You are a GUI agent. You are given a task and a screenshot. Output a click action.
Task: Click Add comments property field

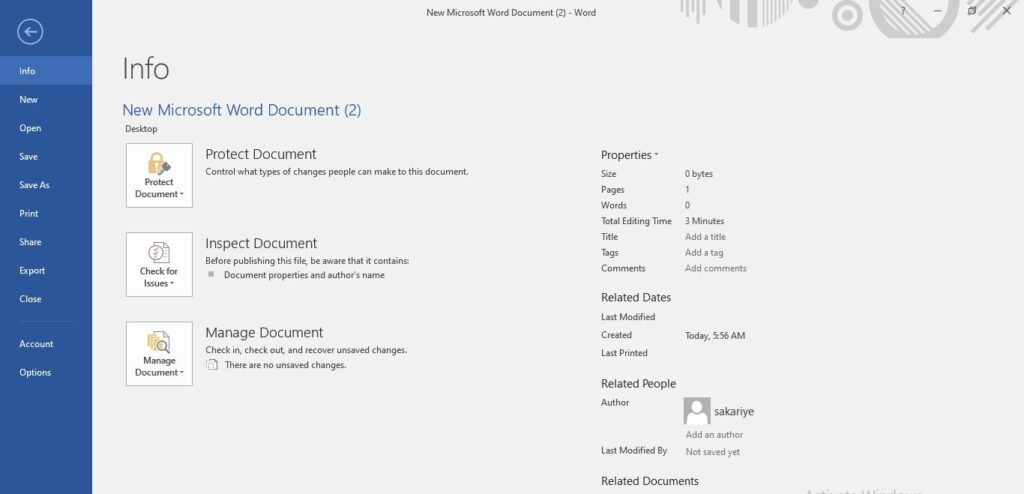pos(715,269)
